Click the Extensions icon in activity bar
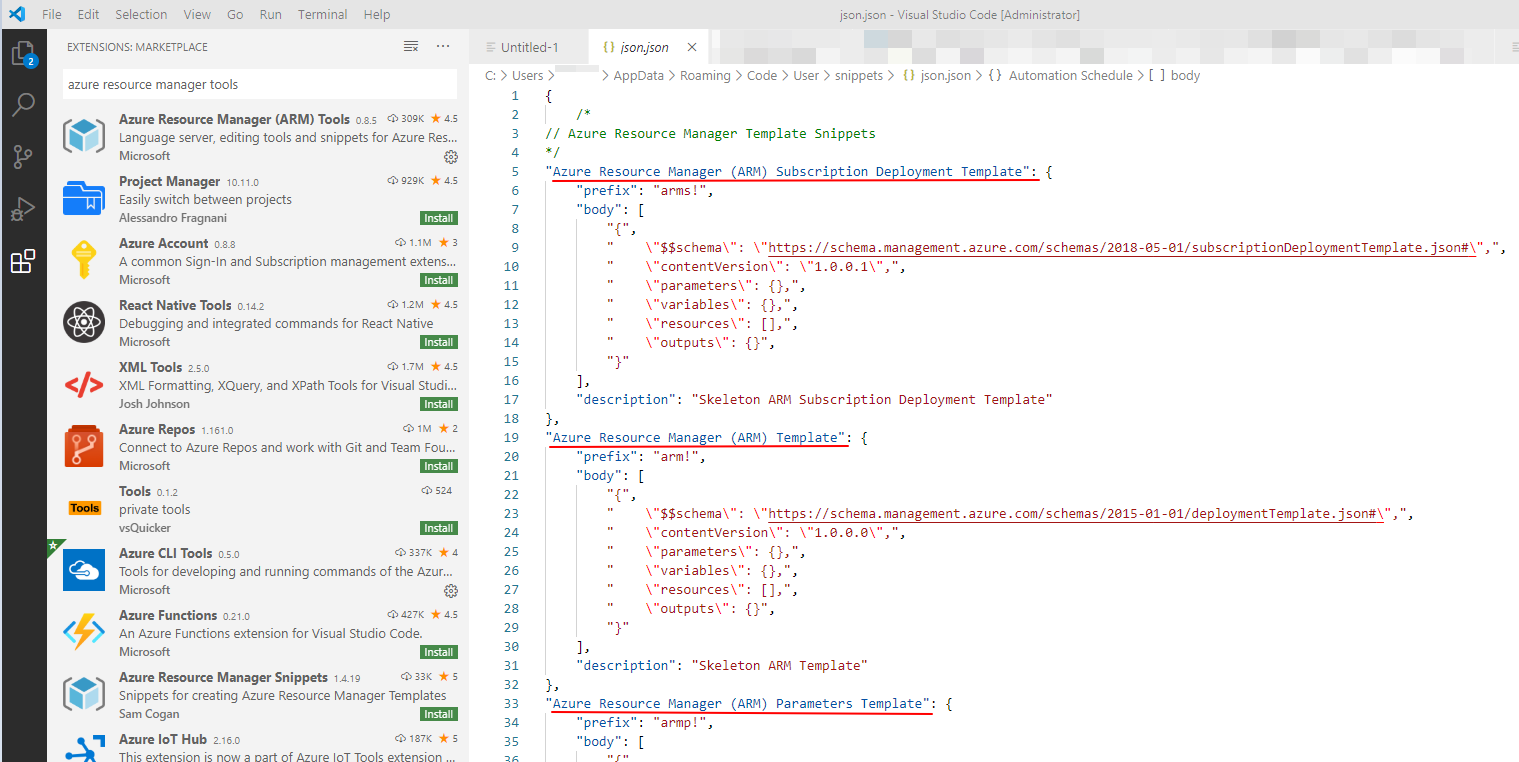Image resolution: width=1519 pixels, height=762 pixels. 23,262
